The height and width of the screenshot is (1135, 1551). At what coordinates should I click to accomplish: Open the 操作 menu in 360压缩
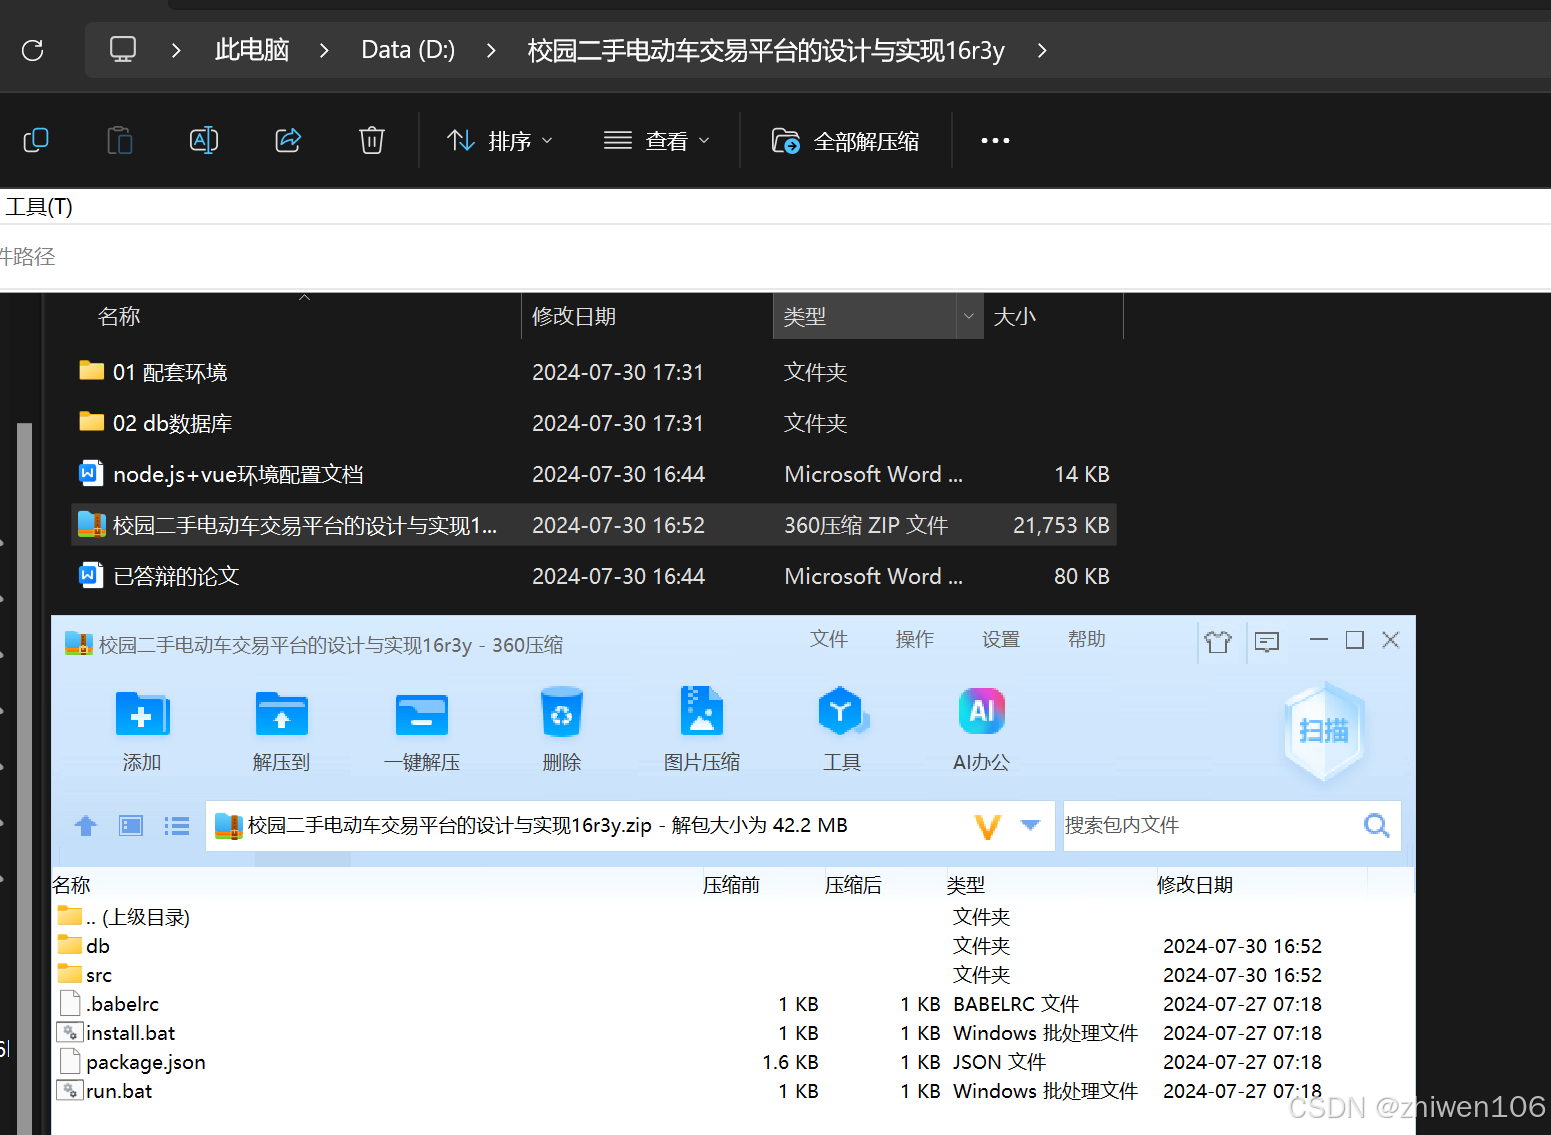(915, 639)
